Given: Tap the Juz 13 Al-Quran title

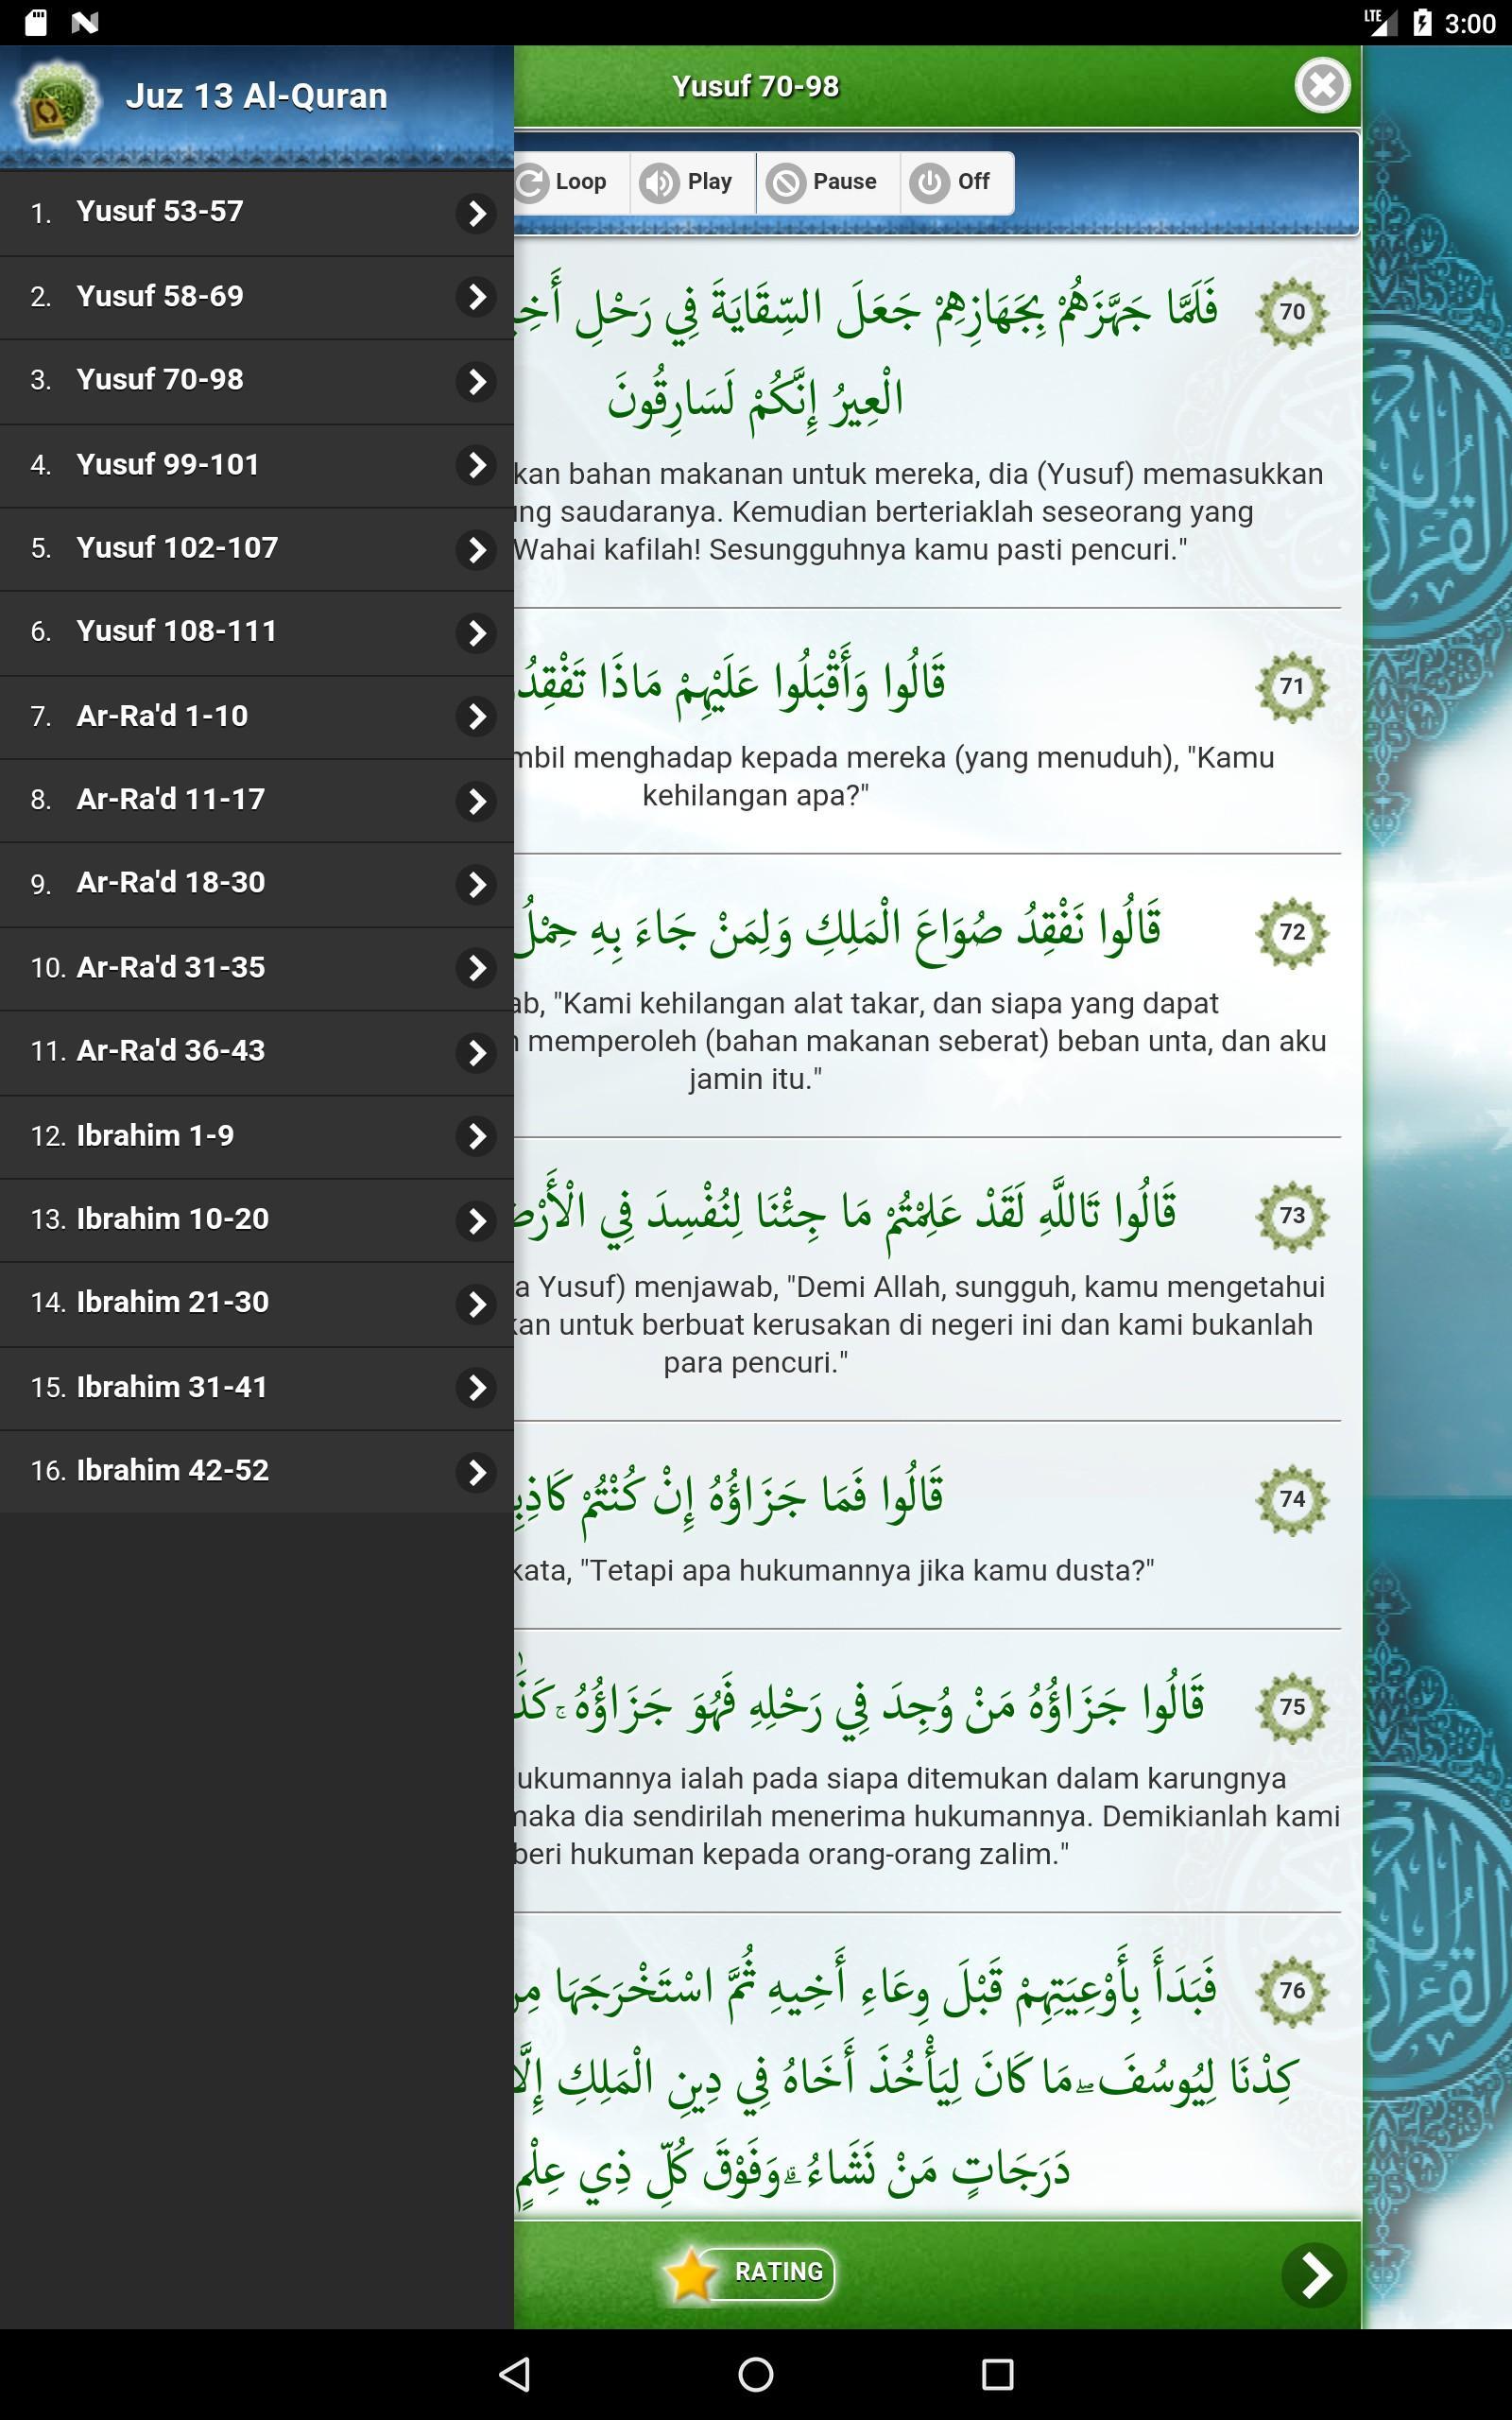Looking at the screenshot, I should click(256, 96).
